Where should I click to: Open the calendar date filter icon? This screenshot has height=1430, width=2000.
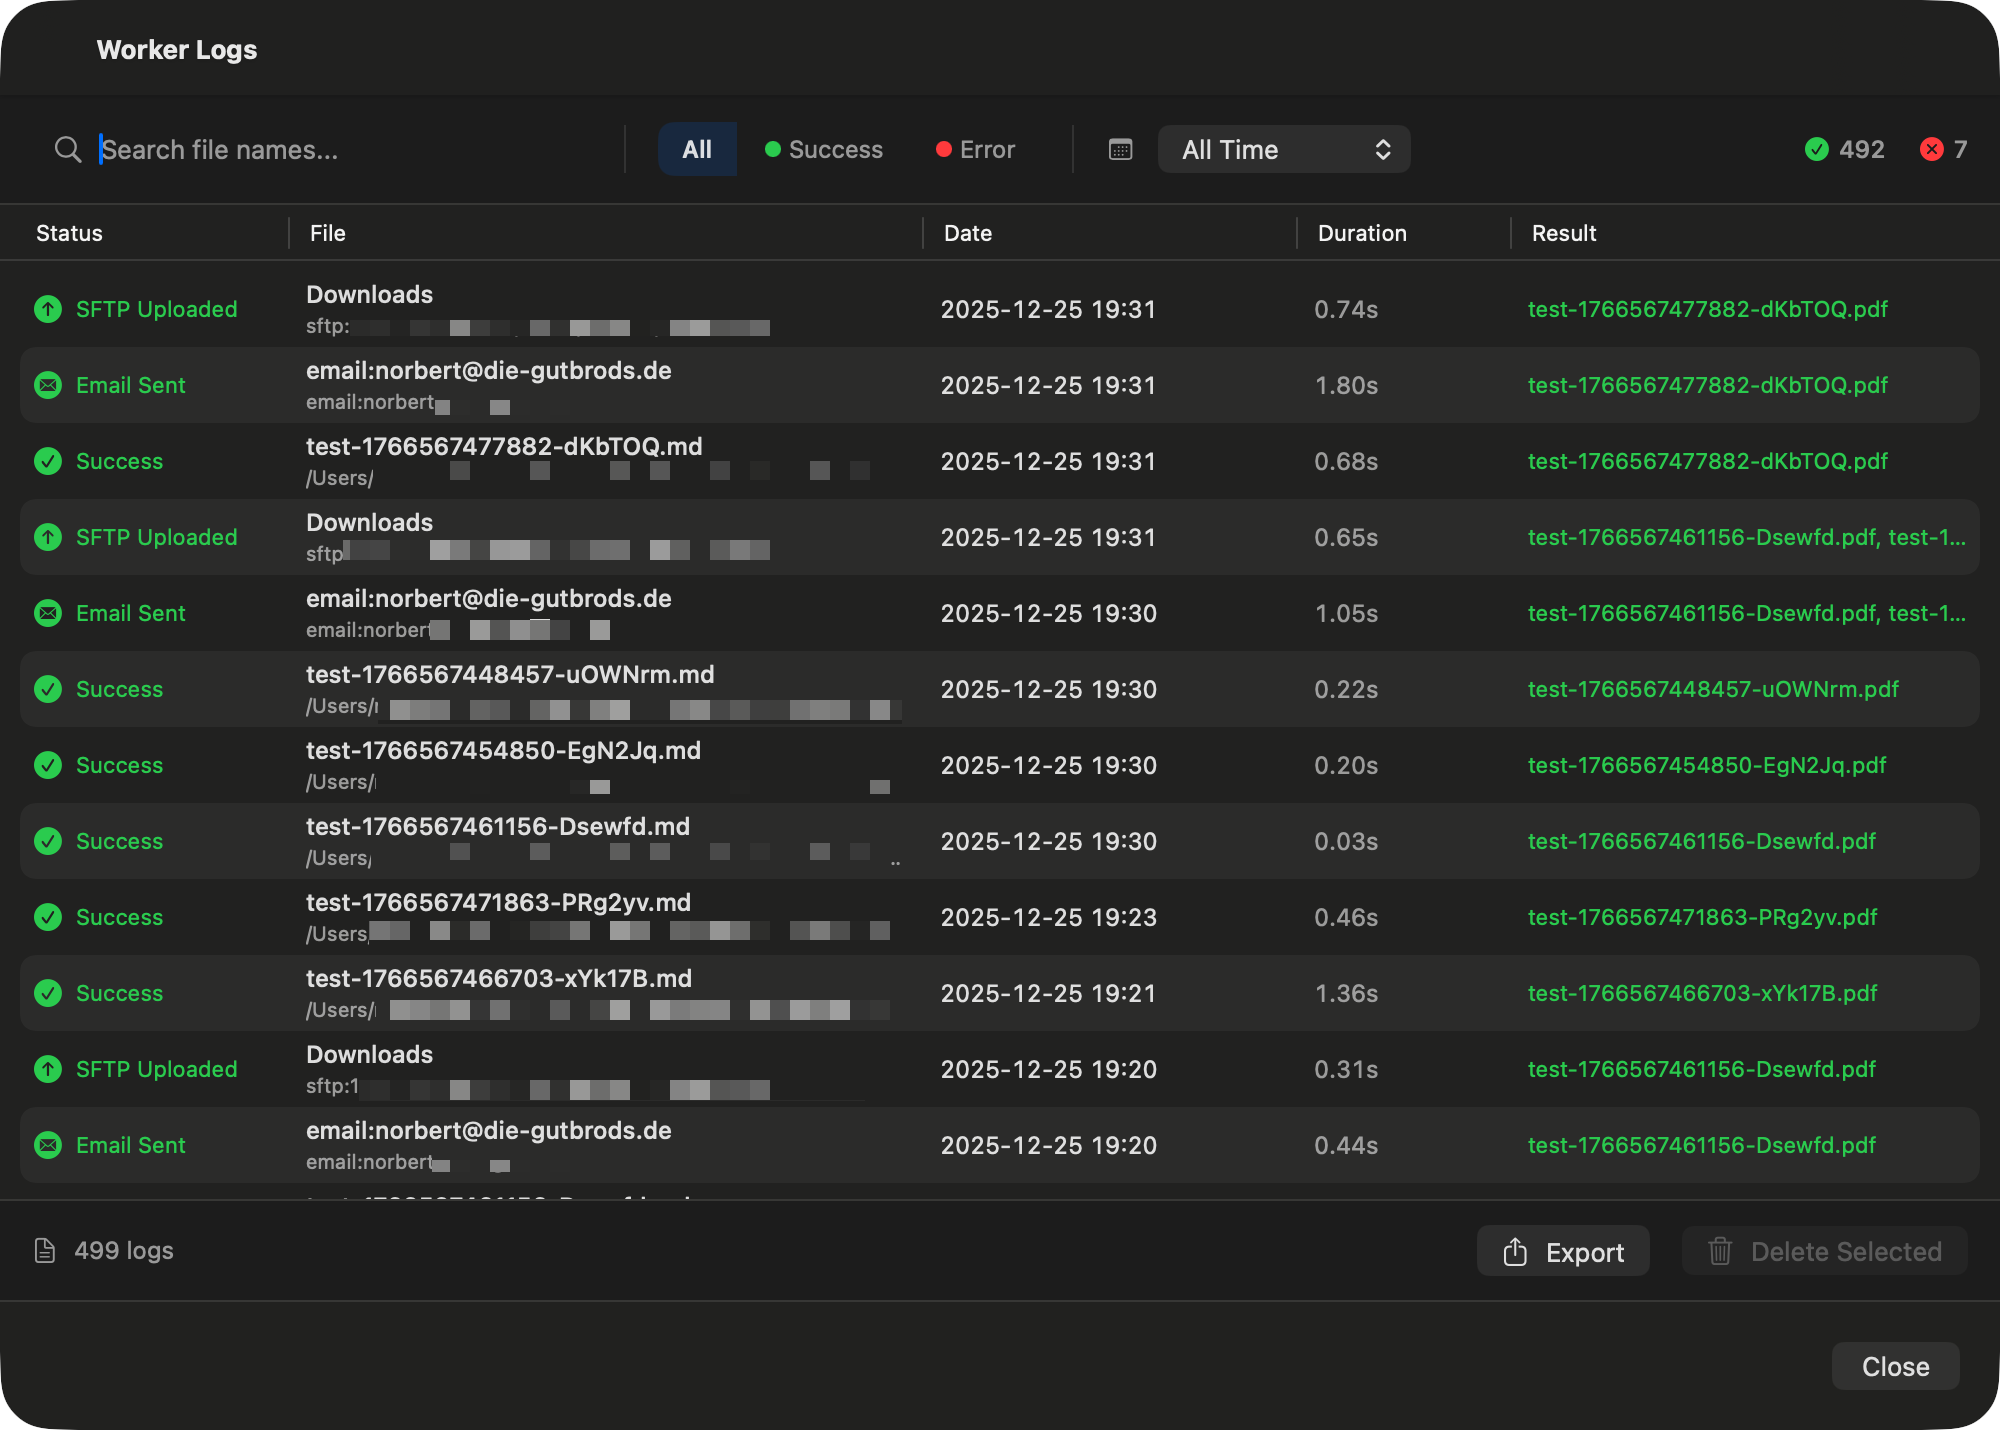click(1121, 150)
